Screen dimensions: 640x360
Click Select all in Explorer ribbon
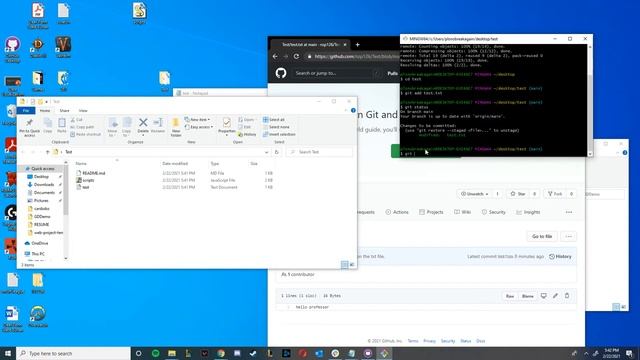tap(274, 120)
